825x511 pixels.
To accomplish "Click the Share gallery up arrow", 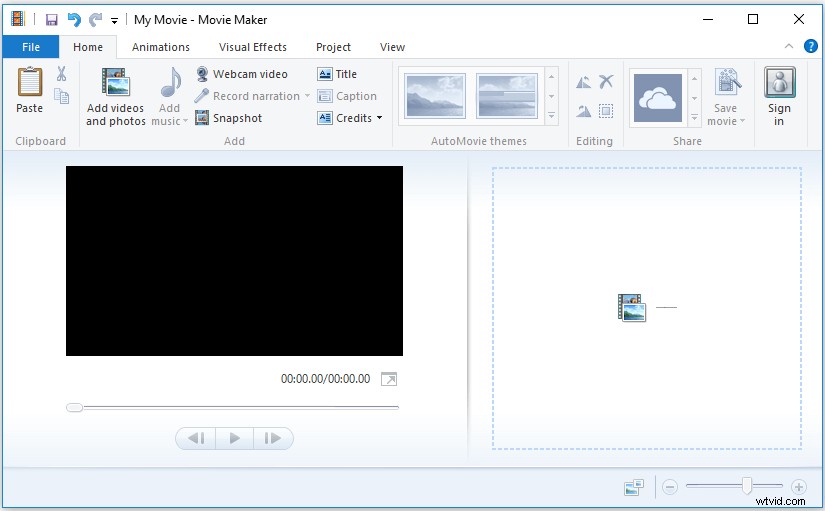I will click(x=695, y=79).
